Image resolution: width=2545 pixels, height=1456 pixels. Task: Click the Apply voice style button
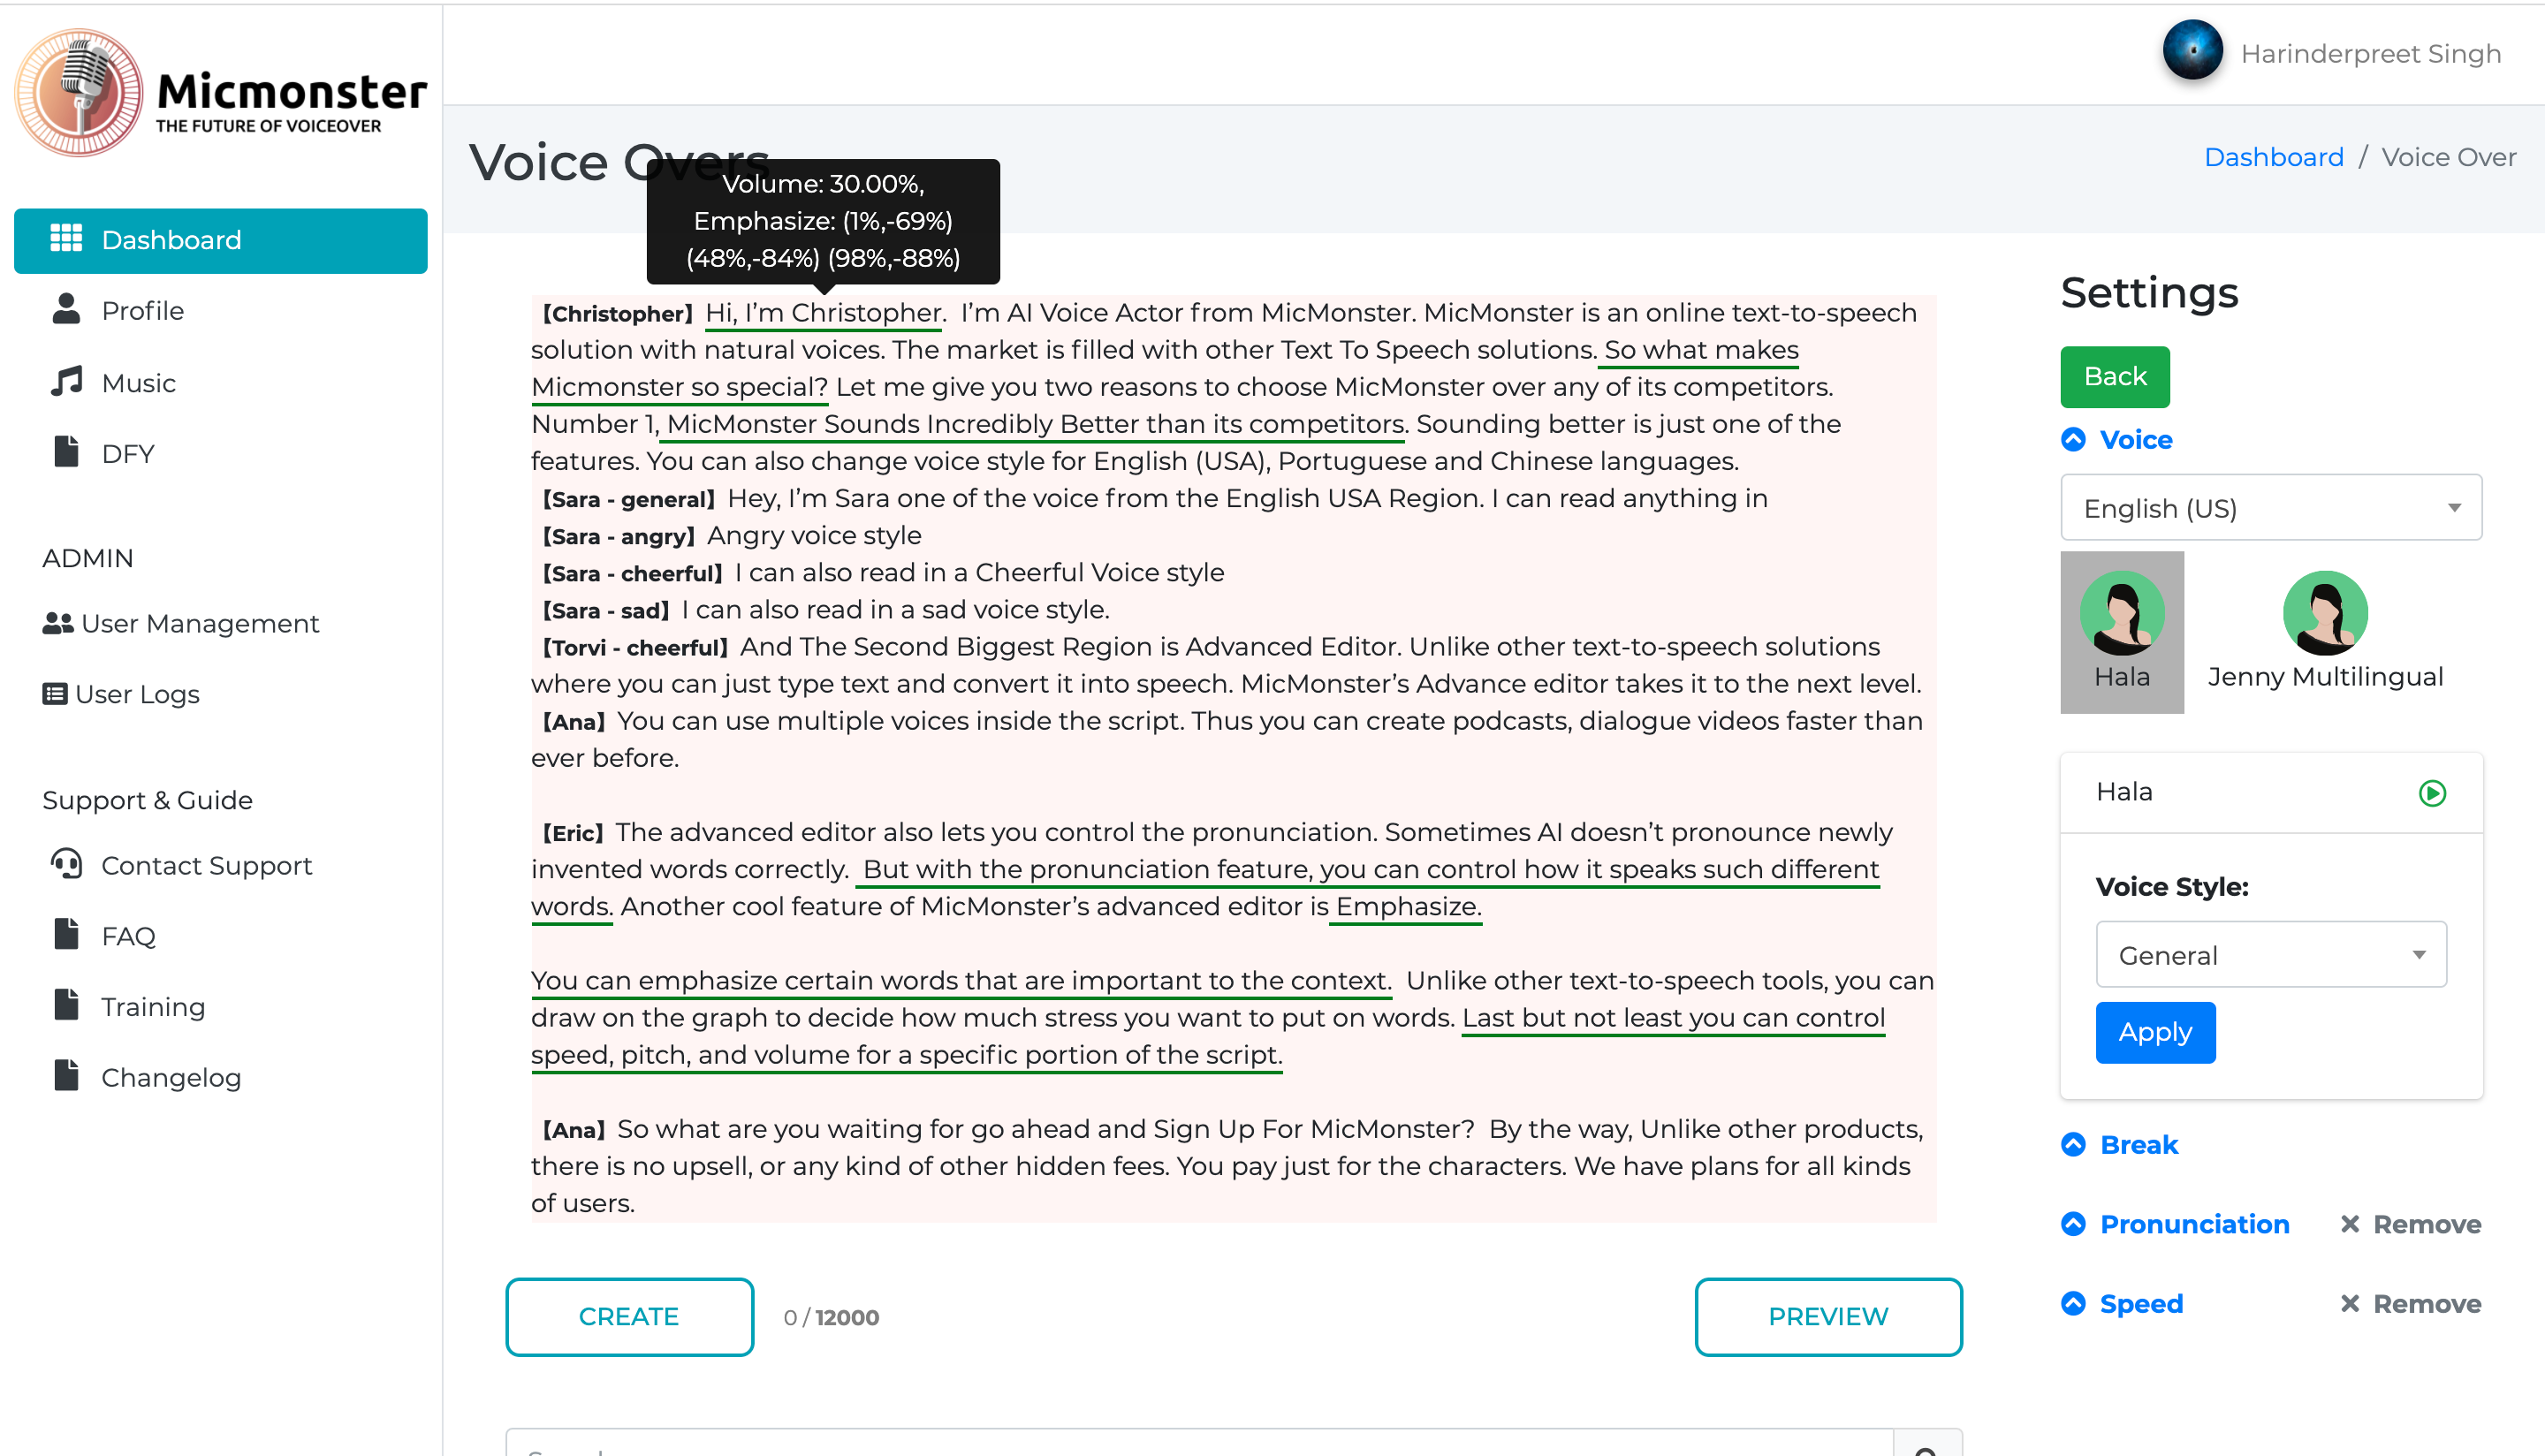2152,1031
